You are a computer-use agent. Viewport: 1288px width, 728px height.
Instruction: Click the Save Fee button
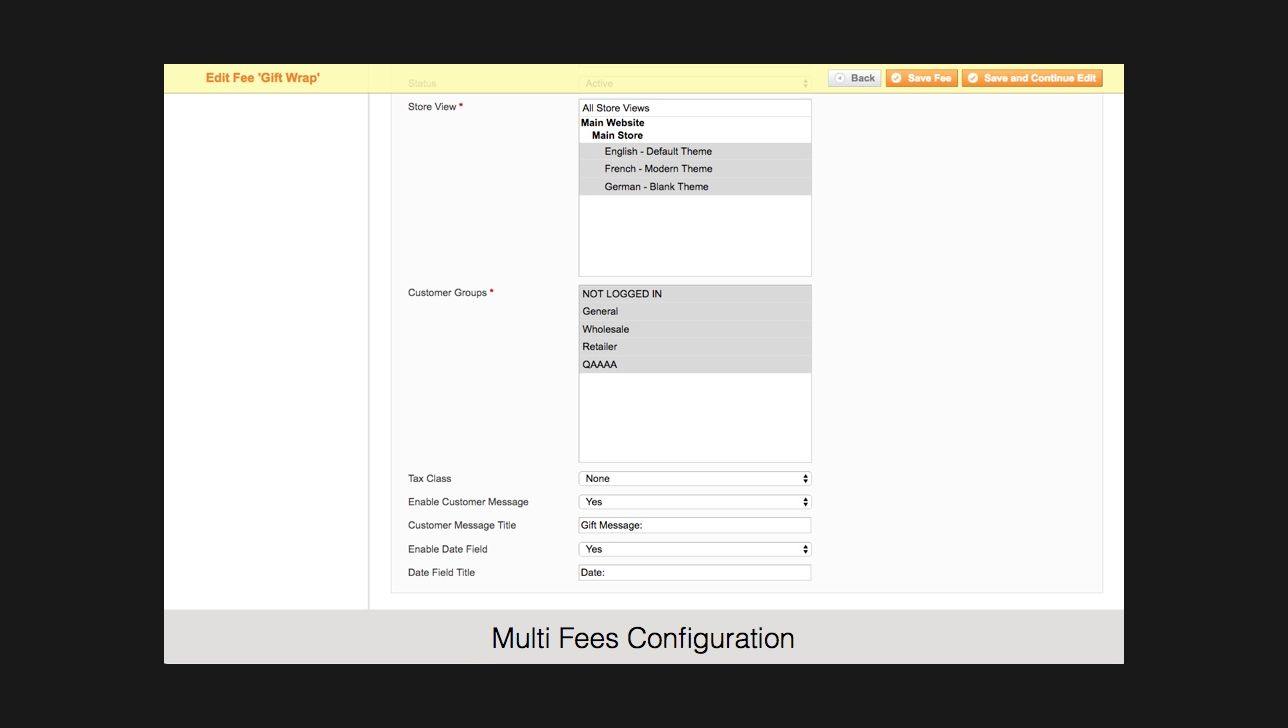click(921, 78)
